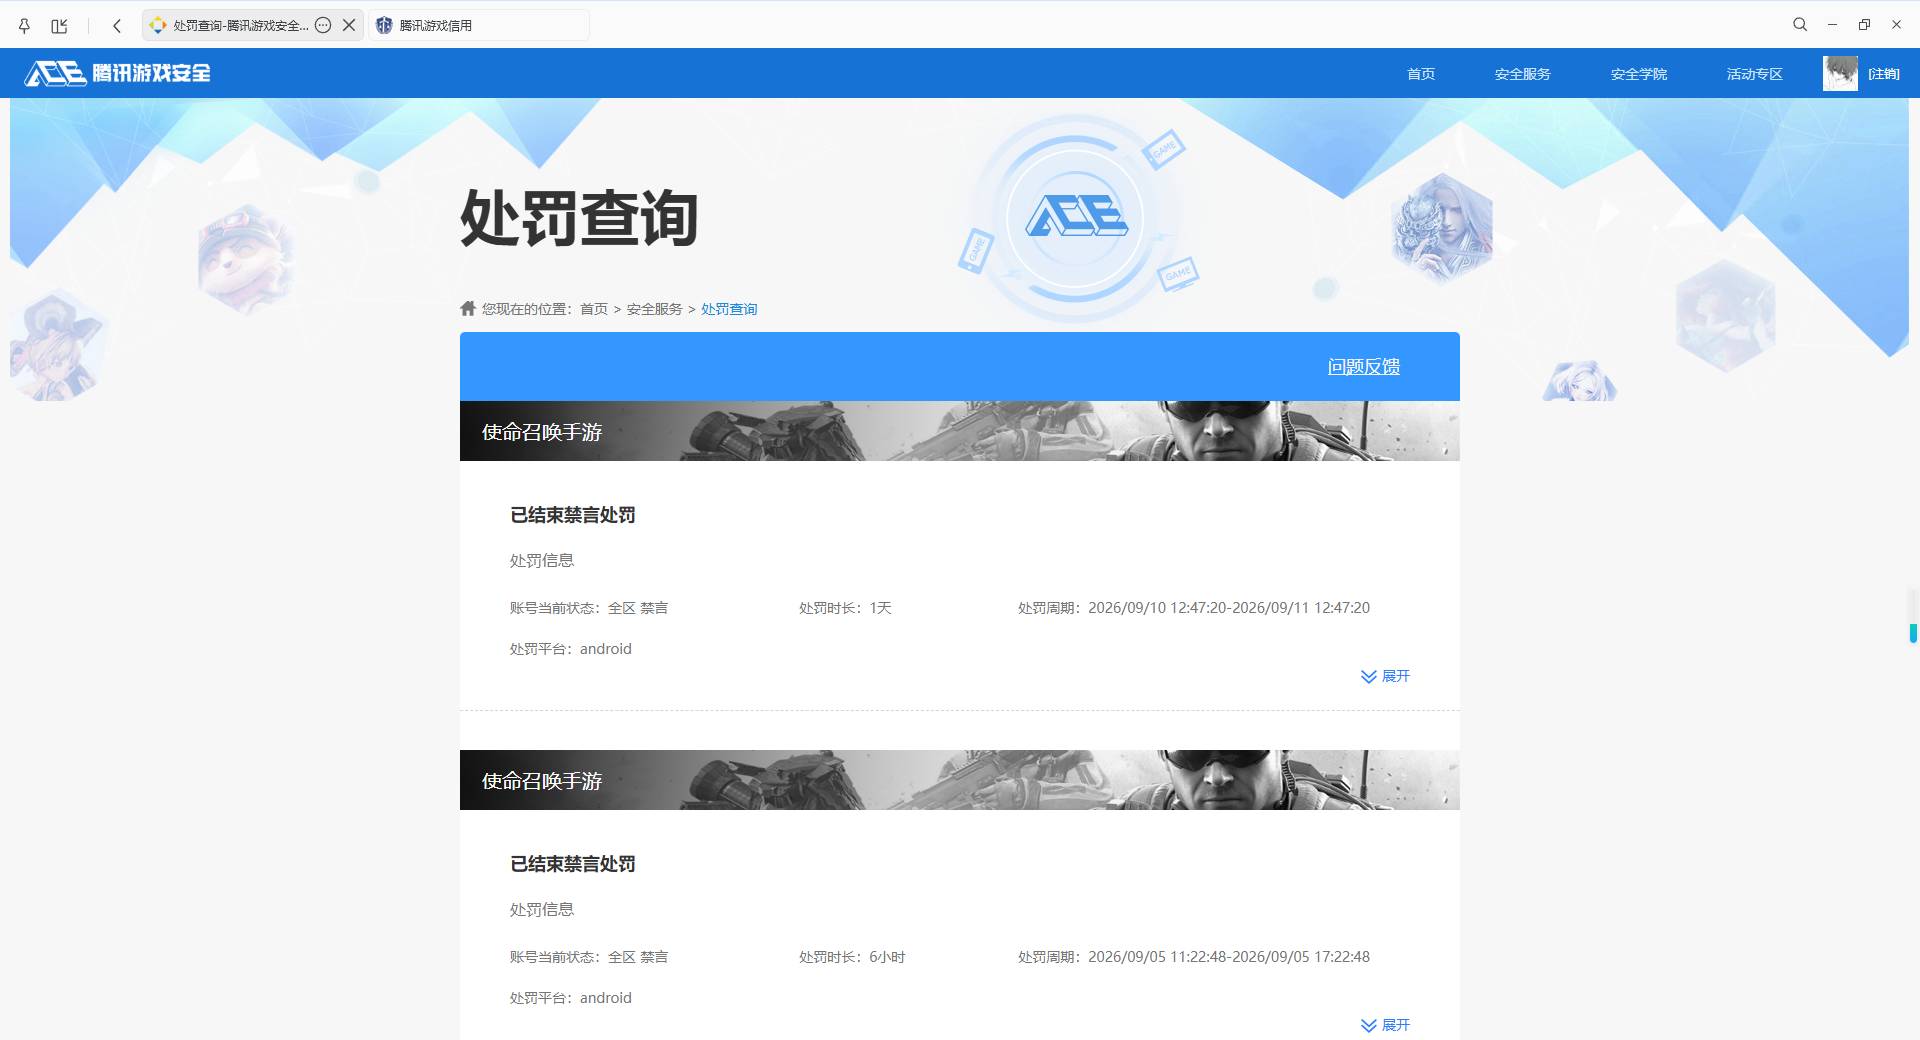Click the pin window icon
Image resolution: width=1920 pixels, height=1040 pixels.
[x=25, y=25]
